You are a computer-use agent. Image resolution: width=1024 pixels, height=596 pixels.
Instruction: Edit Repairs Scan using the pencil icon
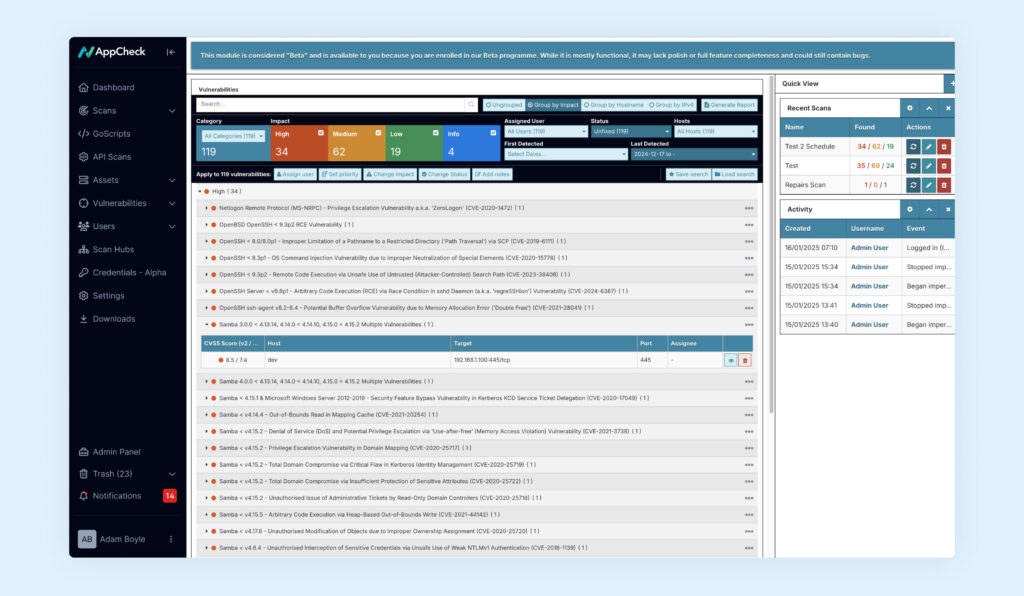pos(927,185)
